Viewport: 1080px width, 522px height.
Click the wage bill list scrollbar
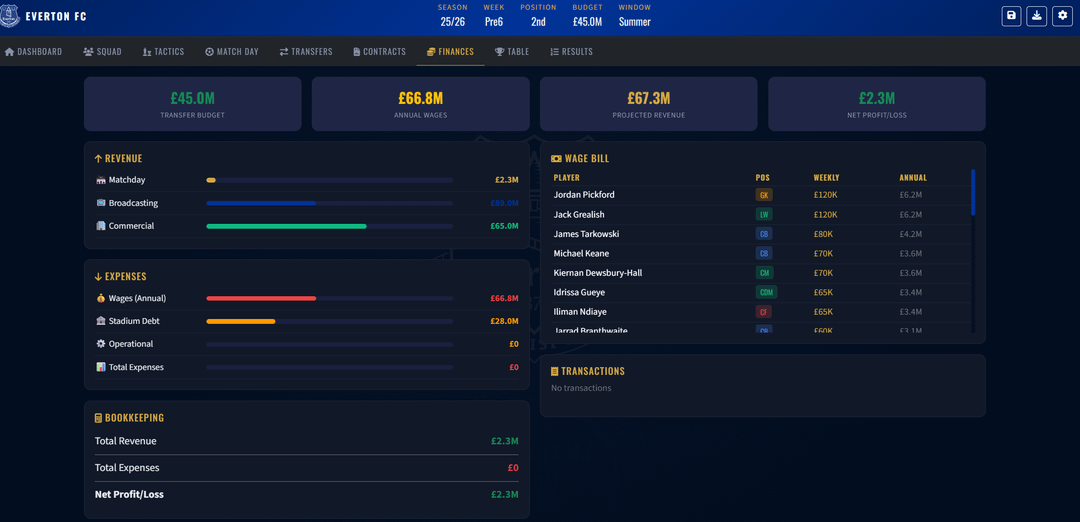click(973, 192)
